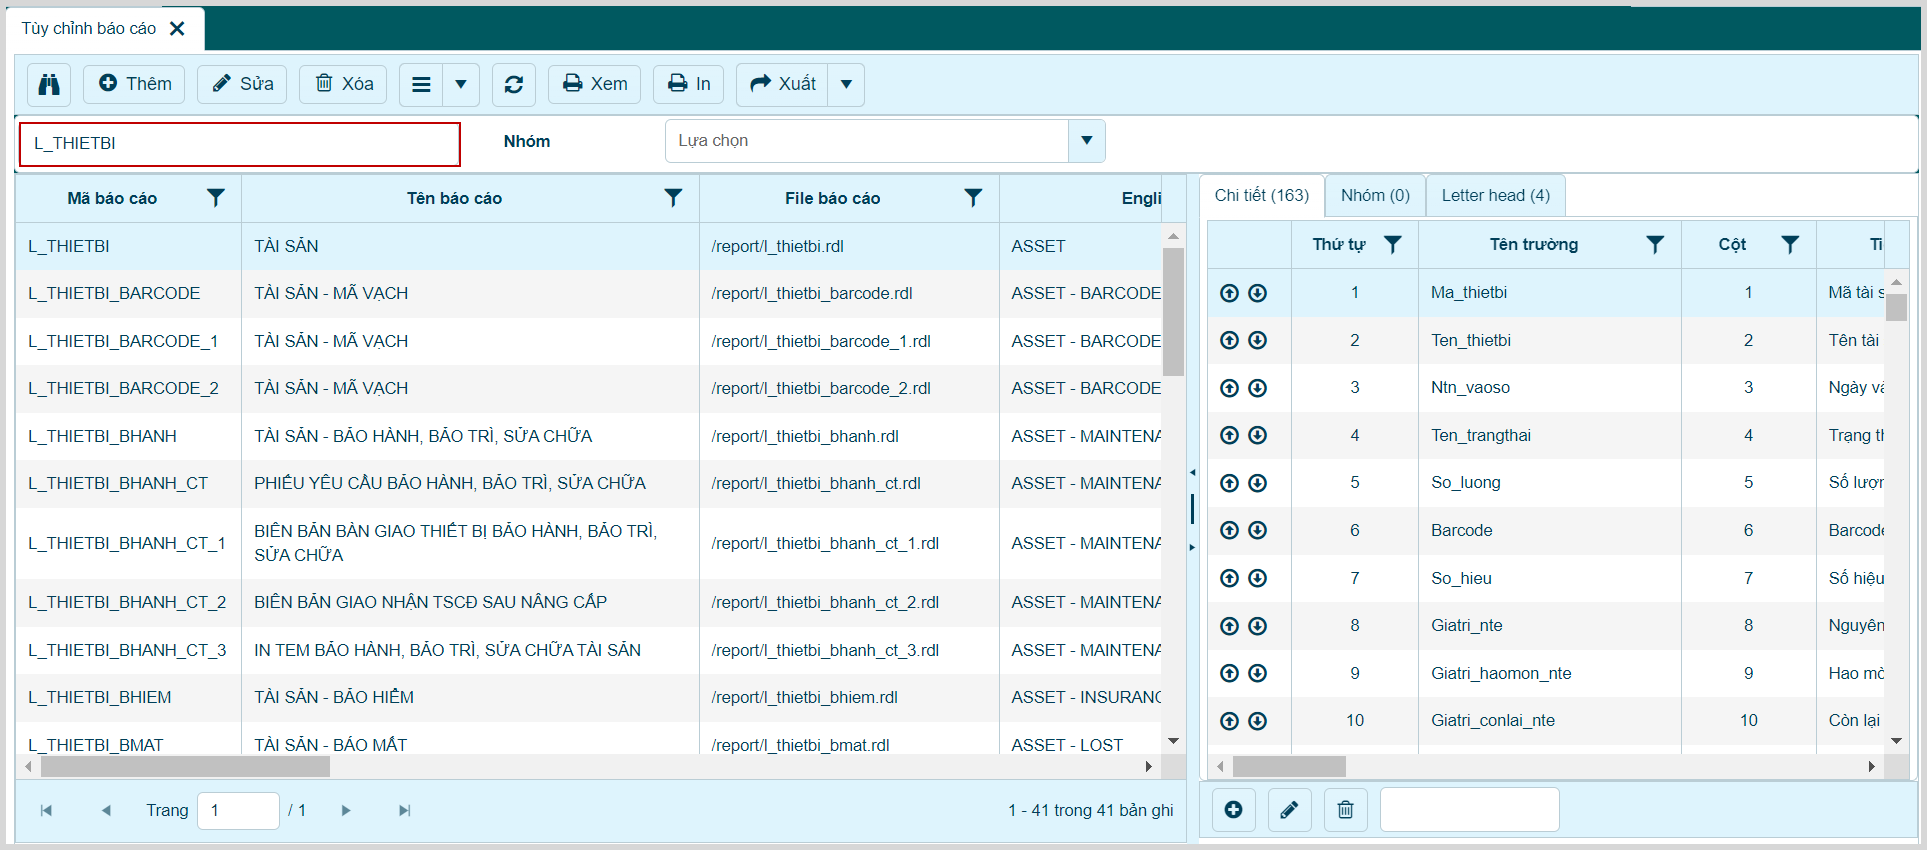Click PHIẾU YÊU CẦU BẢO HÀNH cell

click(x=470, y=484)
